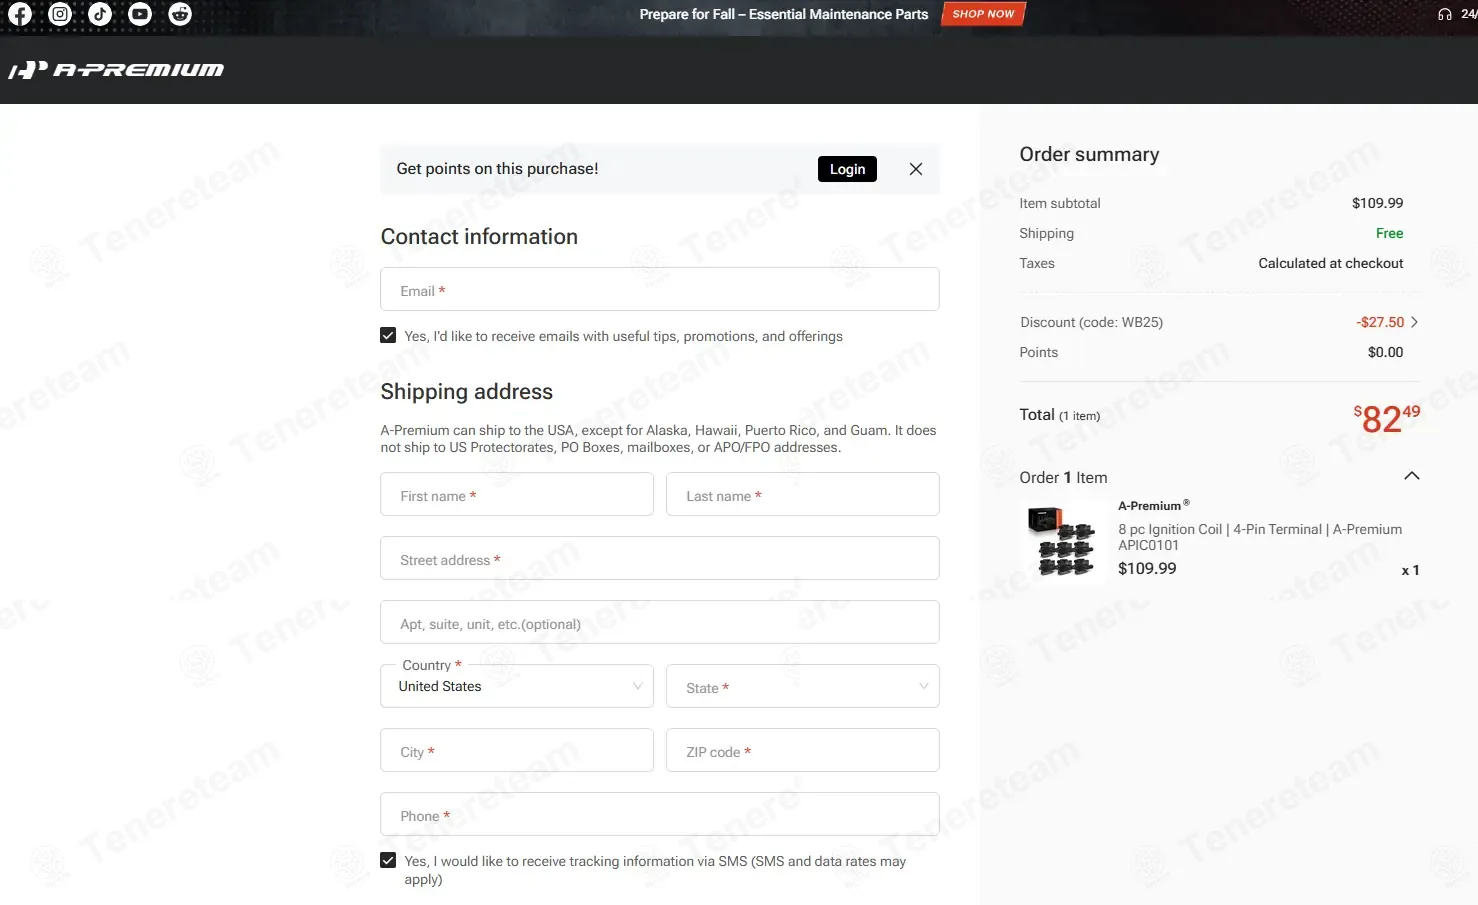Image resolution: width=1478 pixels, height=905 pixels.
Task: Open the Reddit social icon
Action: [180, 14]
